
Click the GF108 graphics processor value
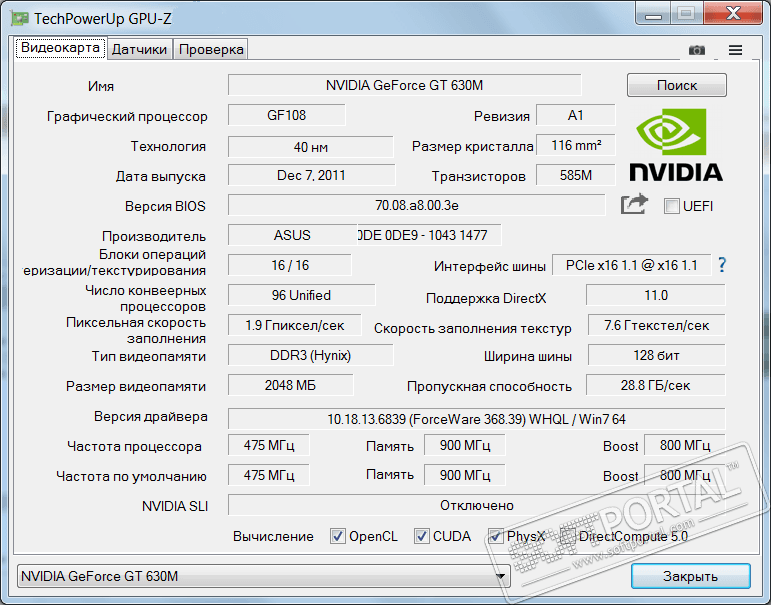click(287, 115)
